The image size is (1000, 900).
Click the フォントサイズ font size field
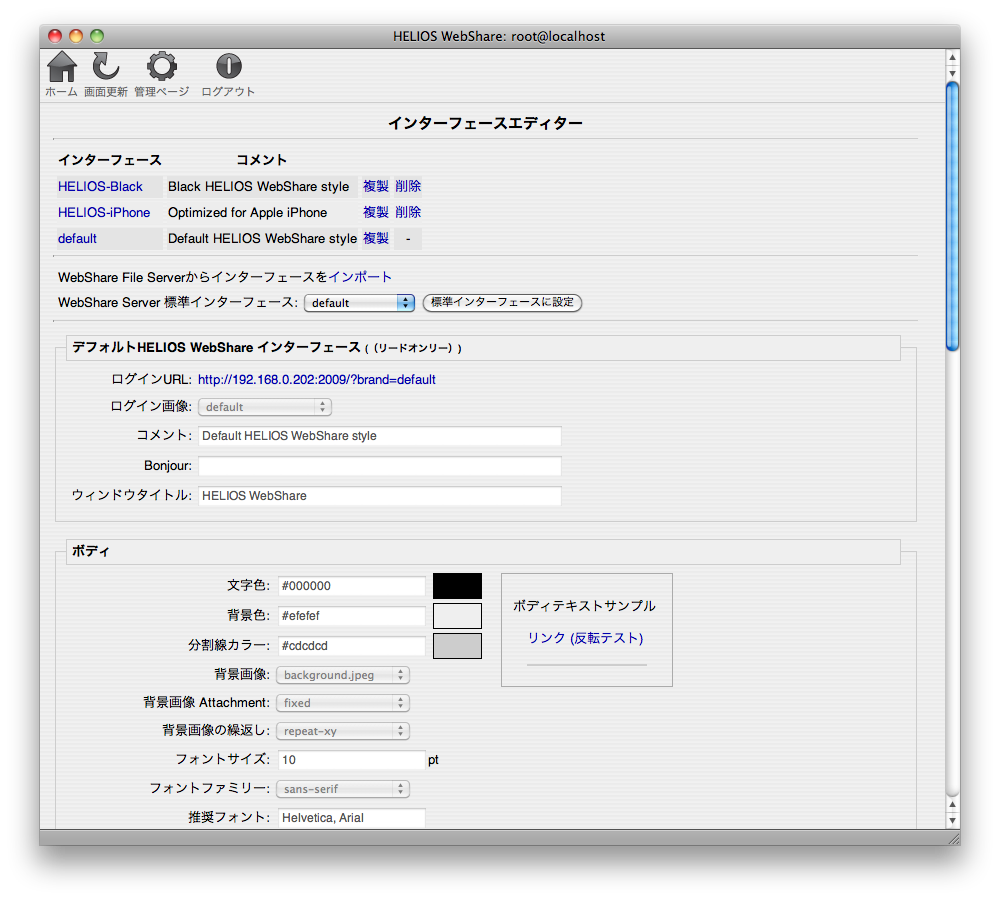[x=351, y=760]
